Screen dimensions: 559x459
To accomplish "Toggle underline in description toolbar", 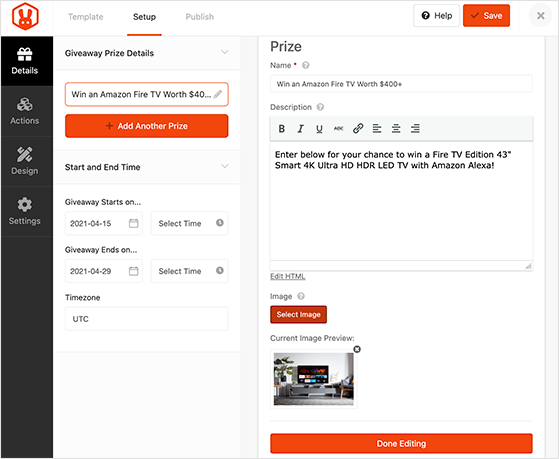I will (x=319, y=129).
